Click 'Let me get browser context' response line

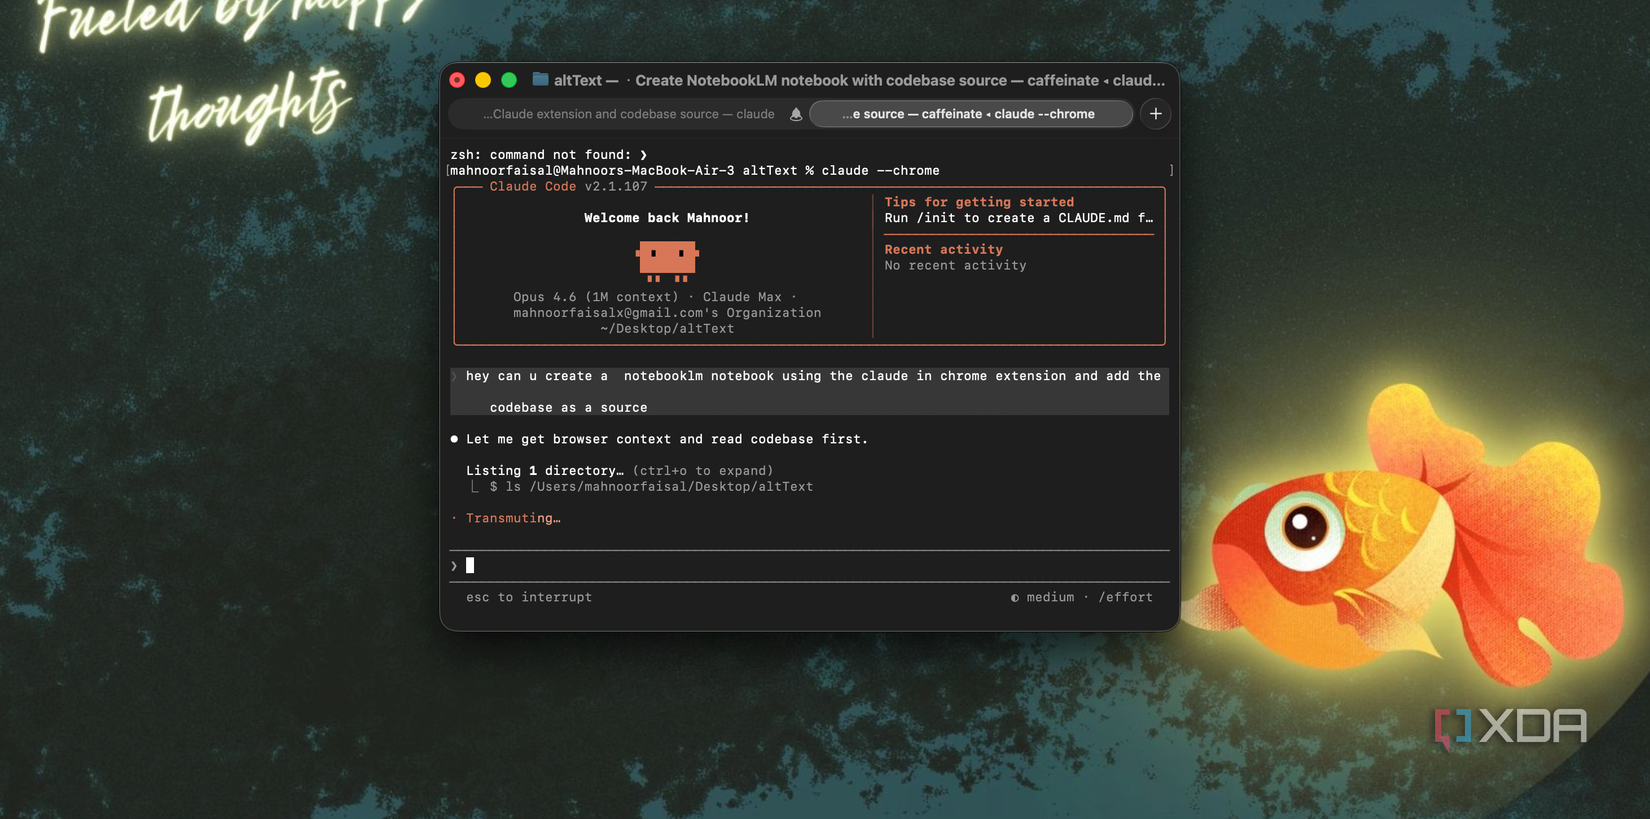point(667,439)
